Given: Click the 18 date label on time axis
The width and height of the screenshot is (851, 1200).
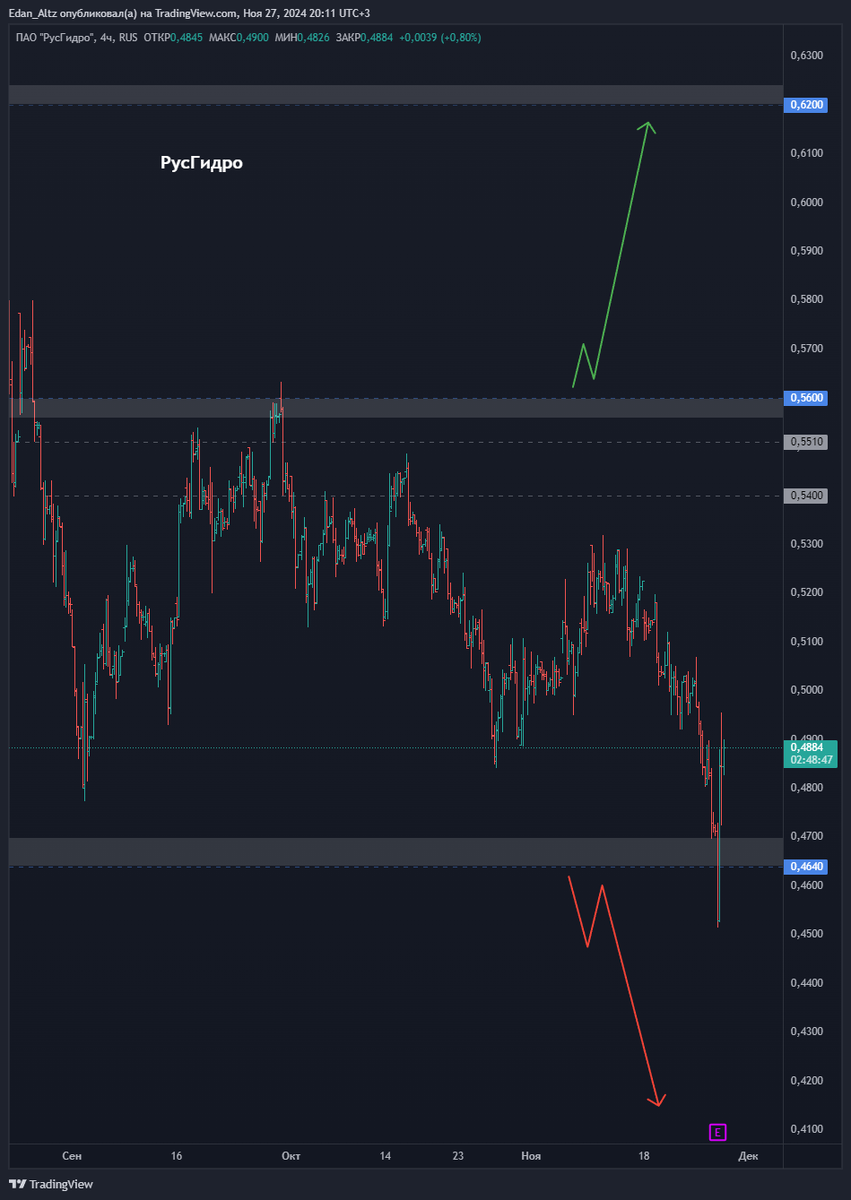Looking at the screenshot, I should (645, 1156).
